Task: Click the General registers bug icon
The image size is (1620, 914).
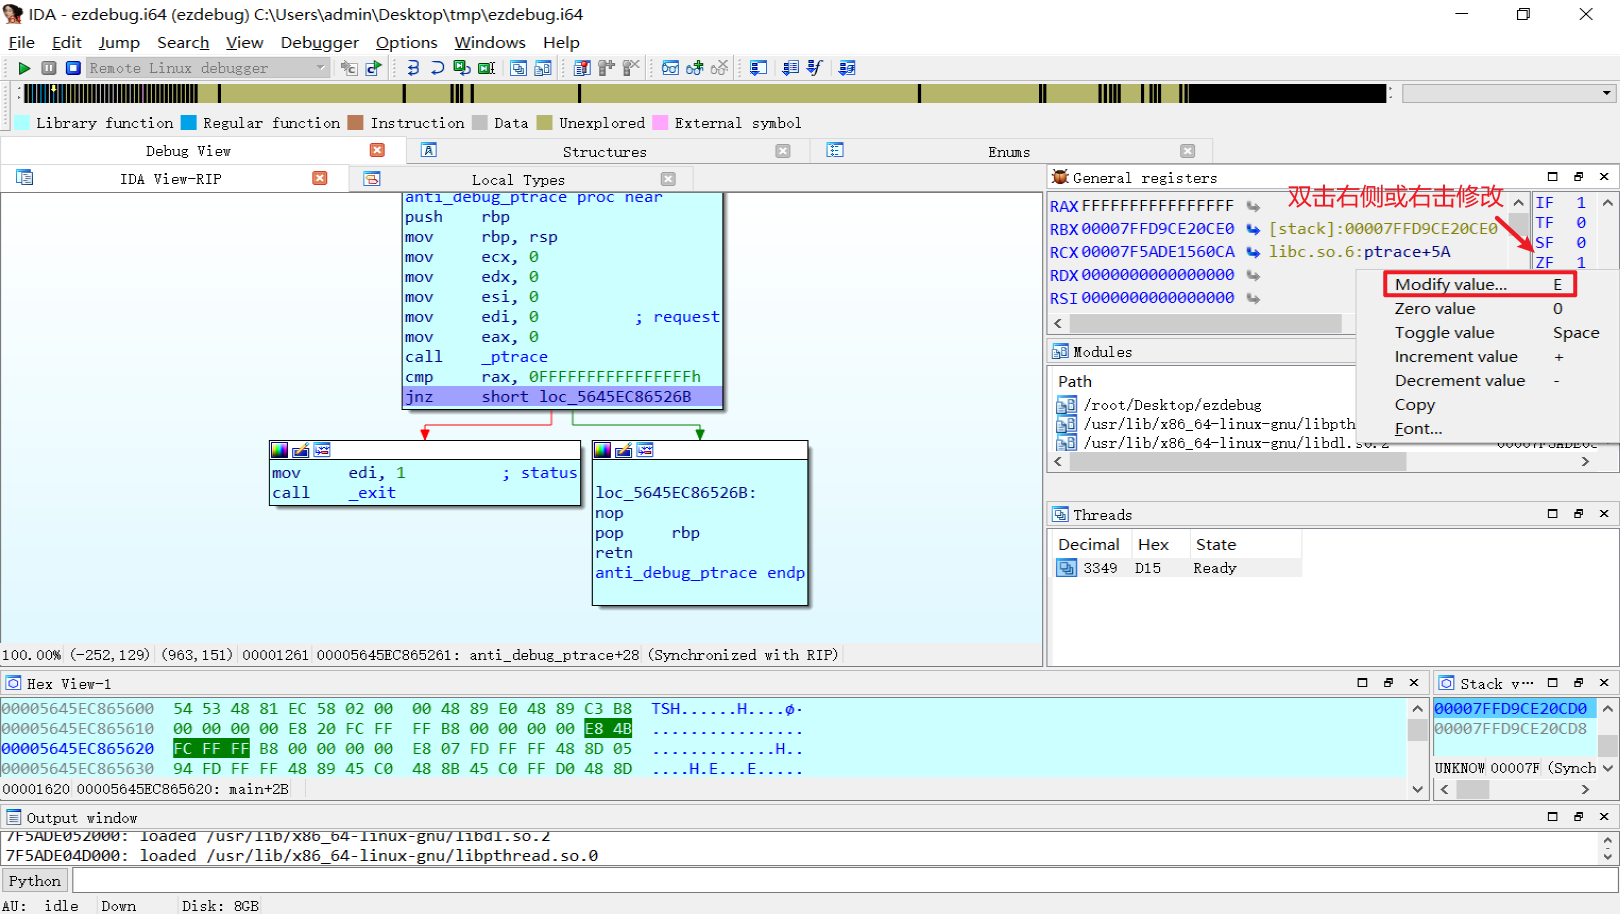Action: (1061, 177)
